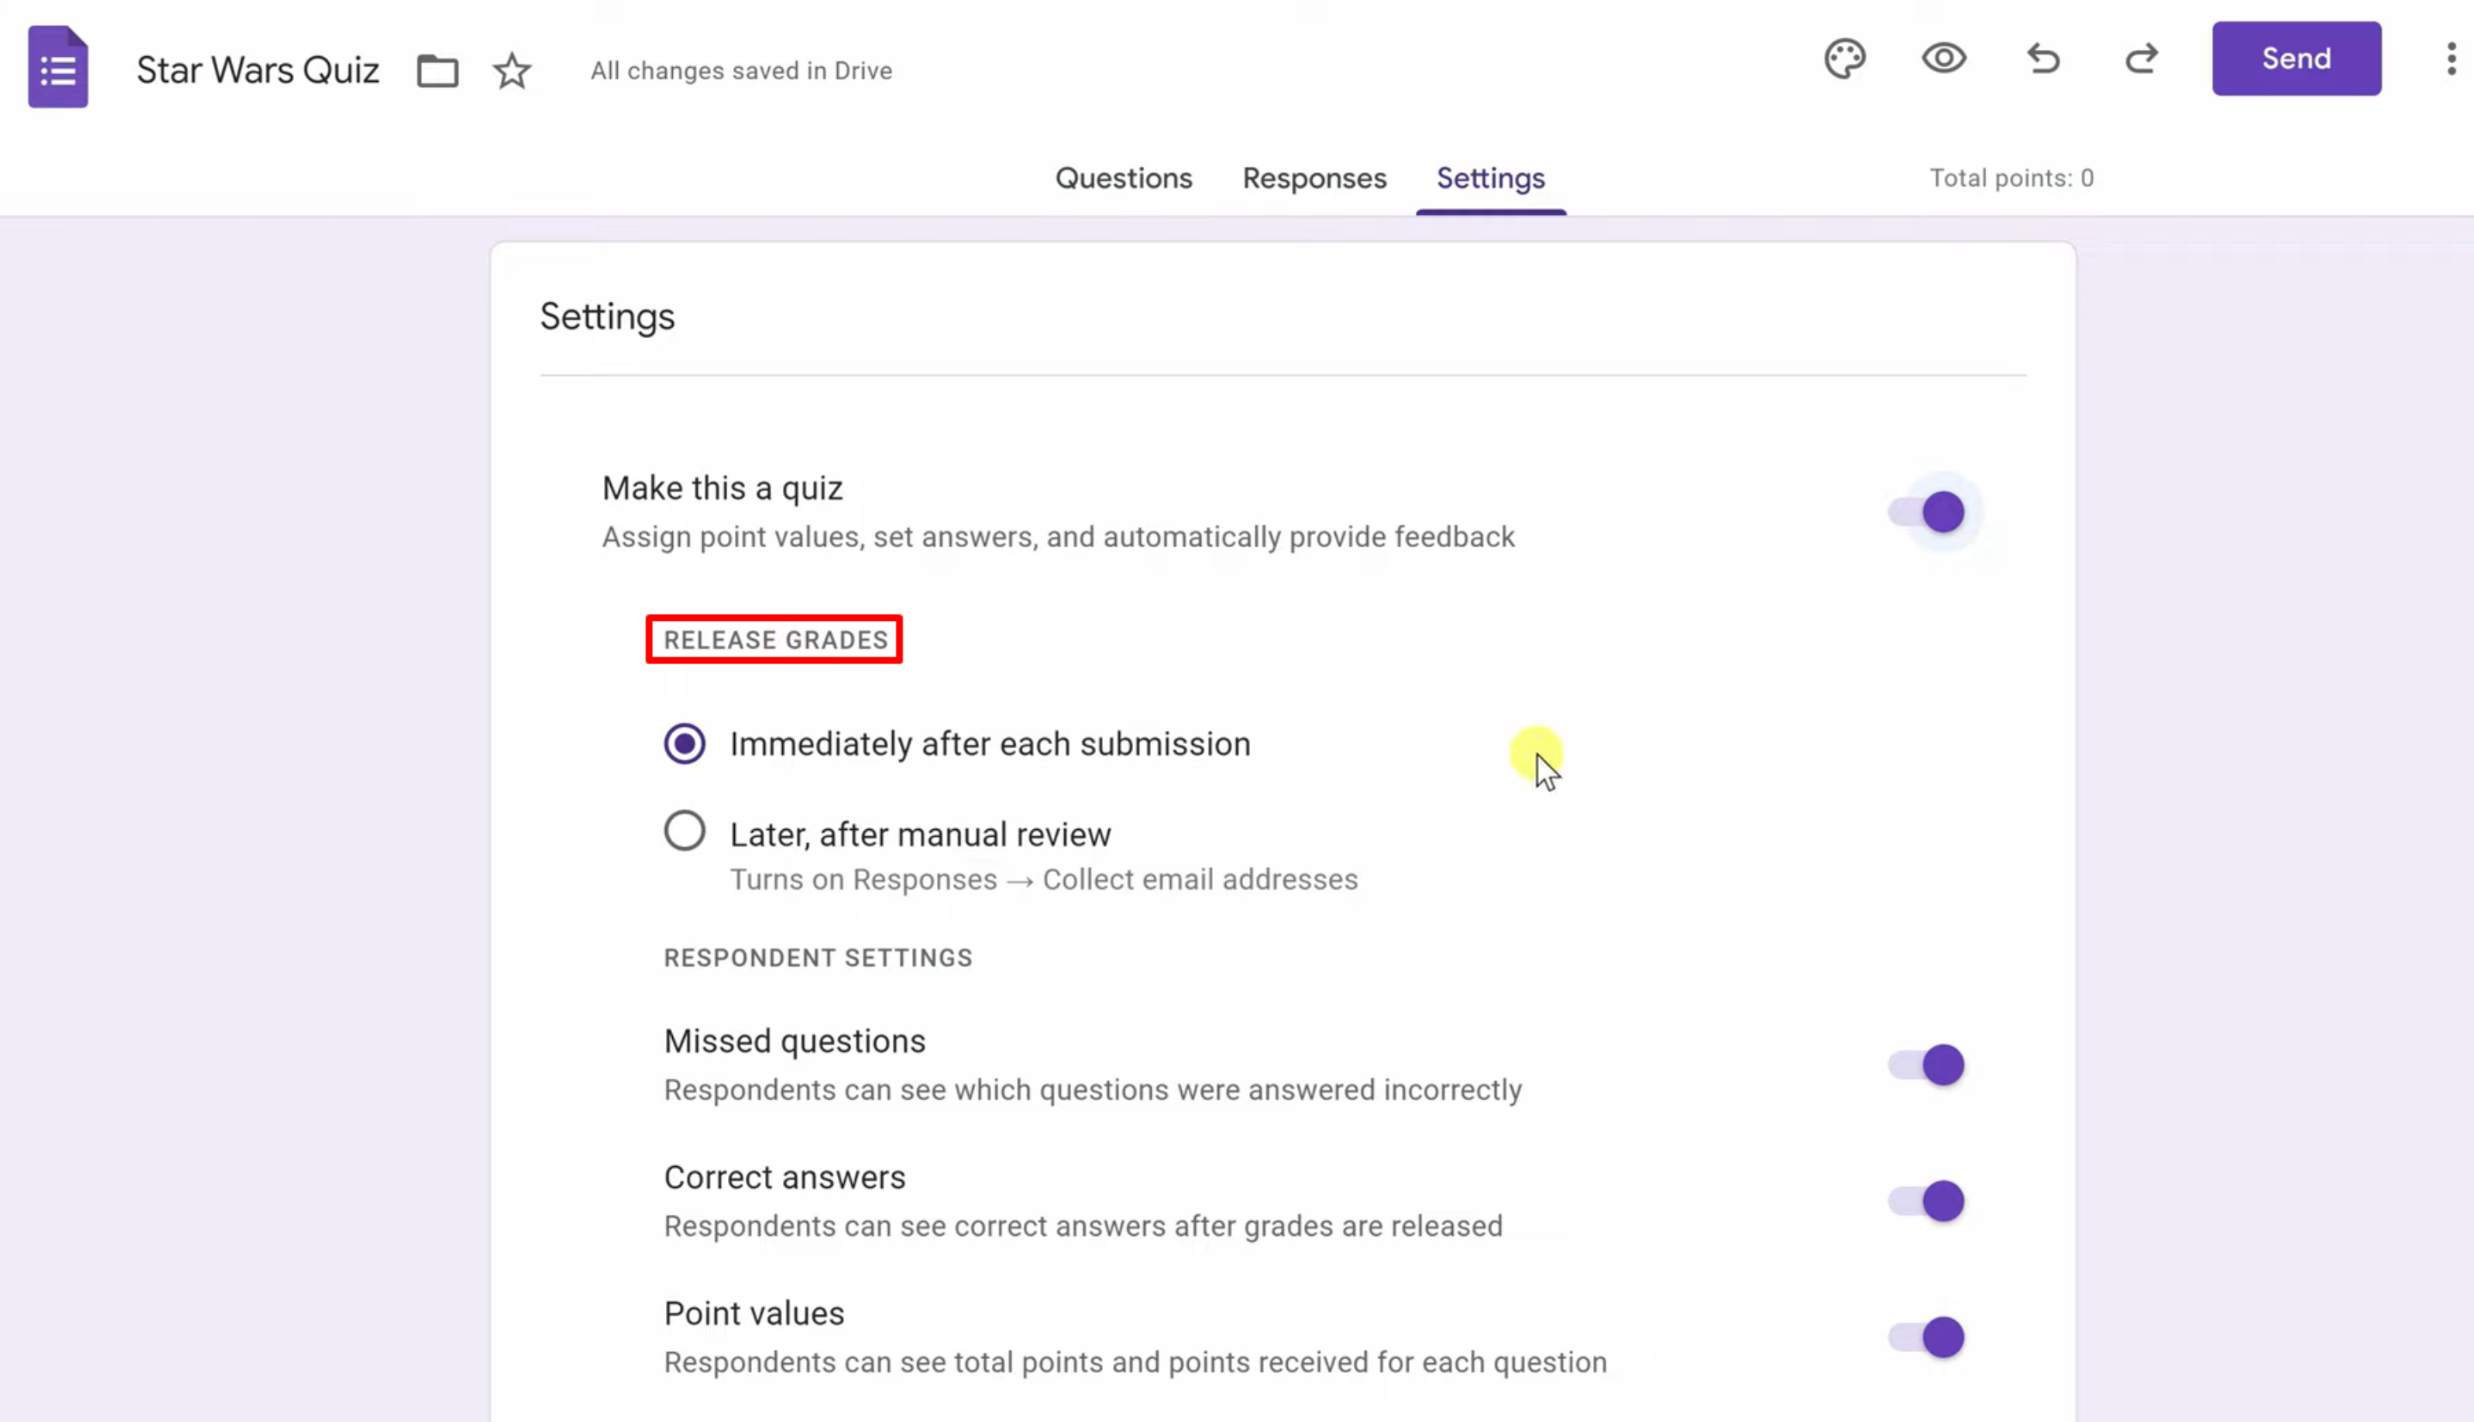This screenshot has height=1422, width=2474.
Task: Open the customize theme palette
Action: [x=1844, y=59]
